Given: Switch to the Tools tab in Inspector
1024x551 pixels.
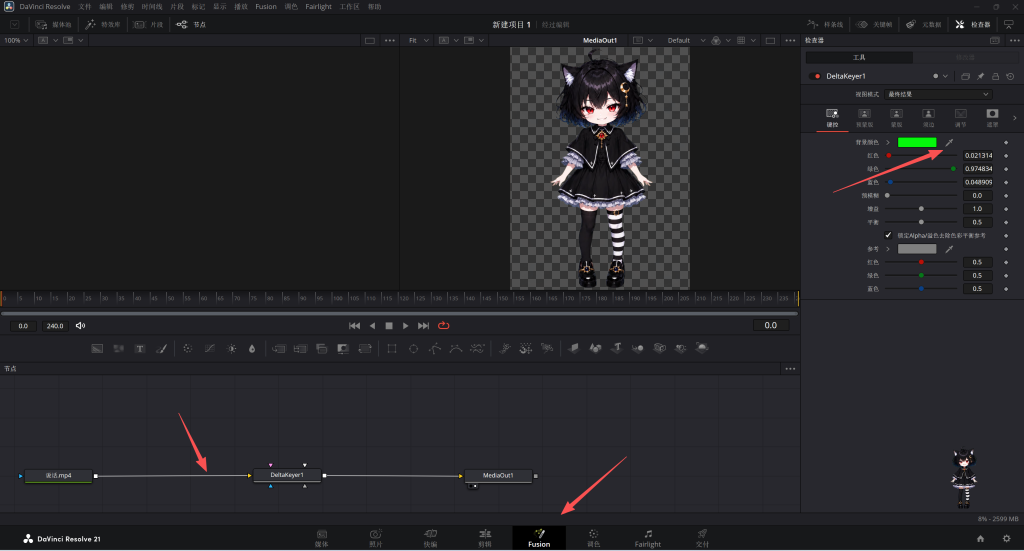Looking at the screenshot, I should (859, 57).
